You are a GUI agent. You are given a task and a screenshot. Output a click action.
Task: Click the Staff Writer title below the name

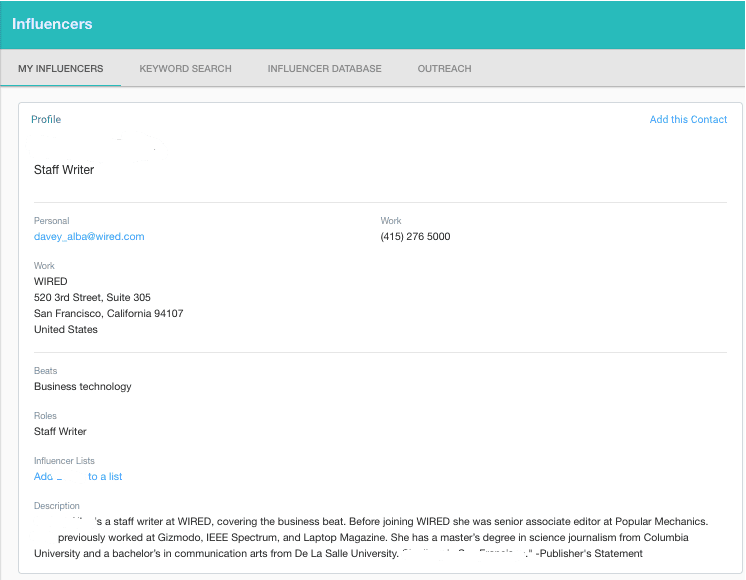tap(64, 170)
